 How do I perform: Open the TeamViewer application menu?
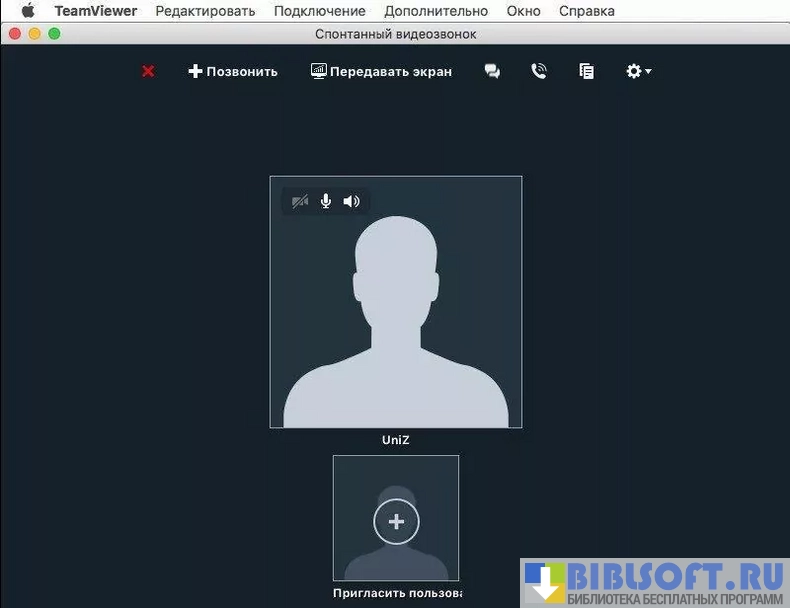[96, 11]
